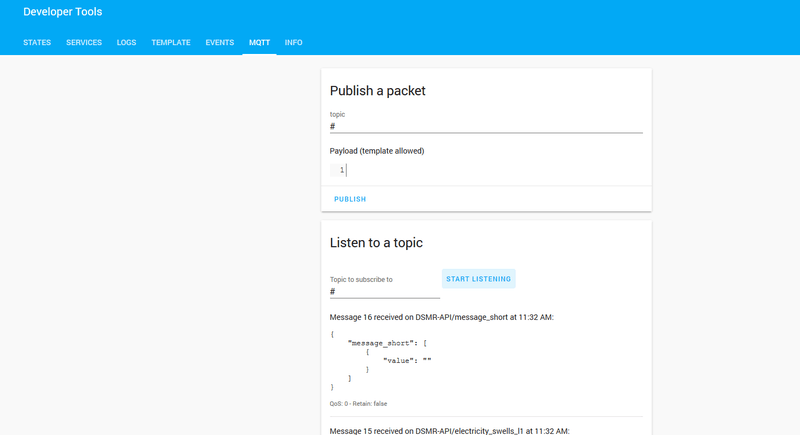Select the Message 15 received header line
This screenshot has height=435, width=800.
coord(449,431)
